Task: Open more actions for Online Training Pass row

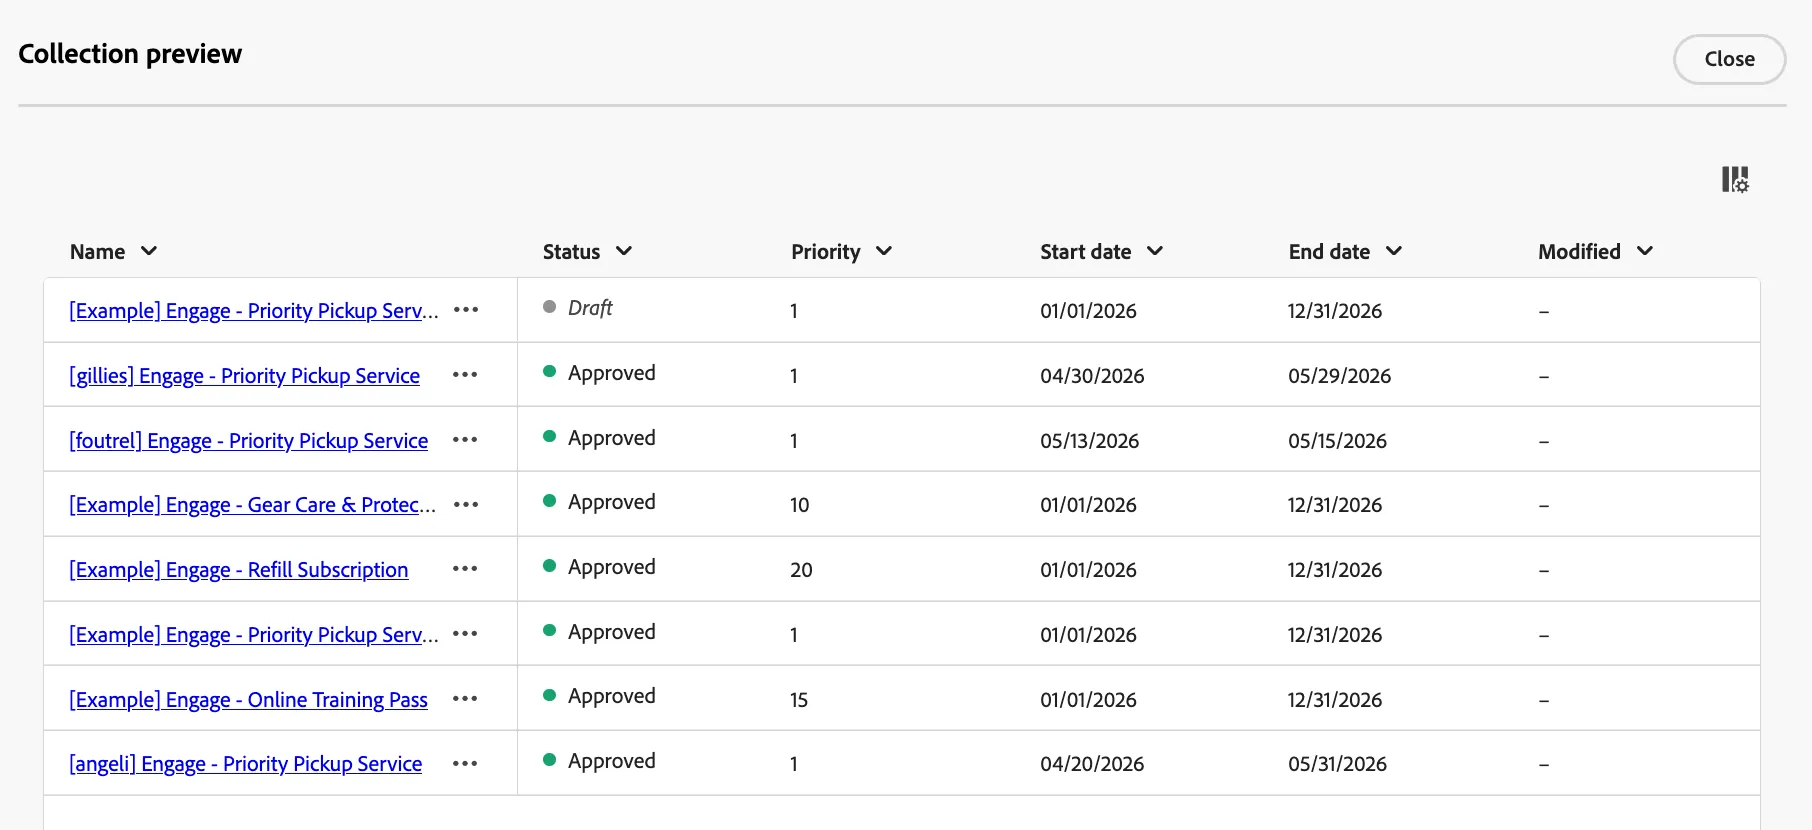Action: (x=465, y=699)
